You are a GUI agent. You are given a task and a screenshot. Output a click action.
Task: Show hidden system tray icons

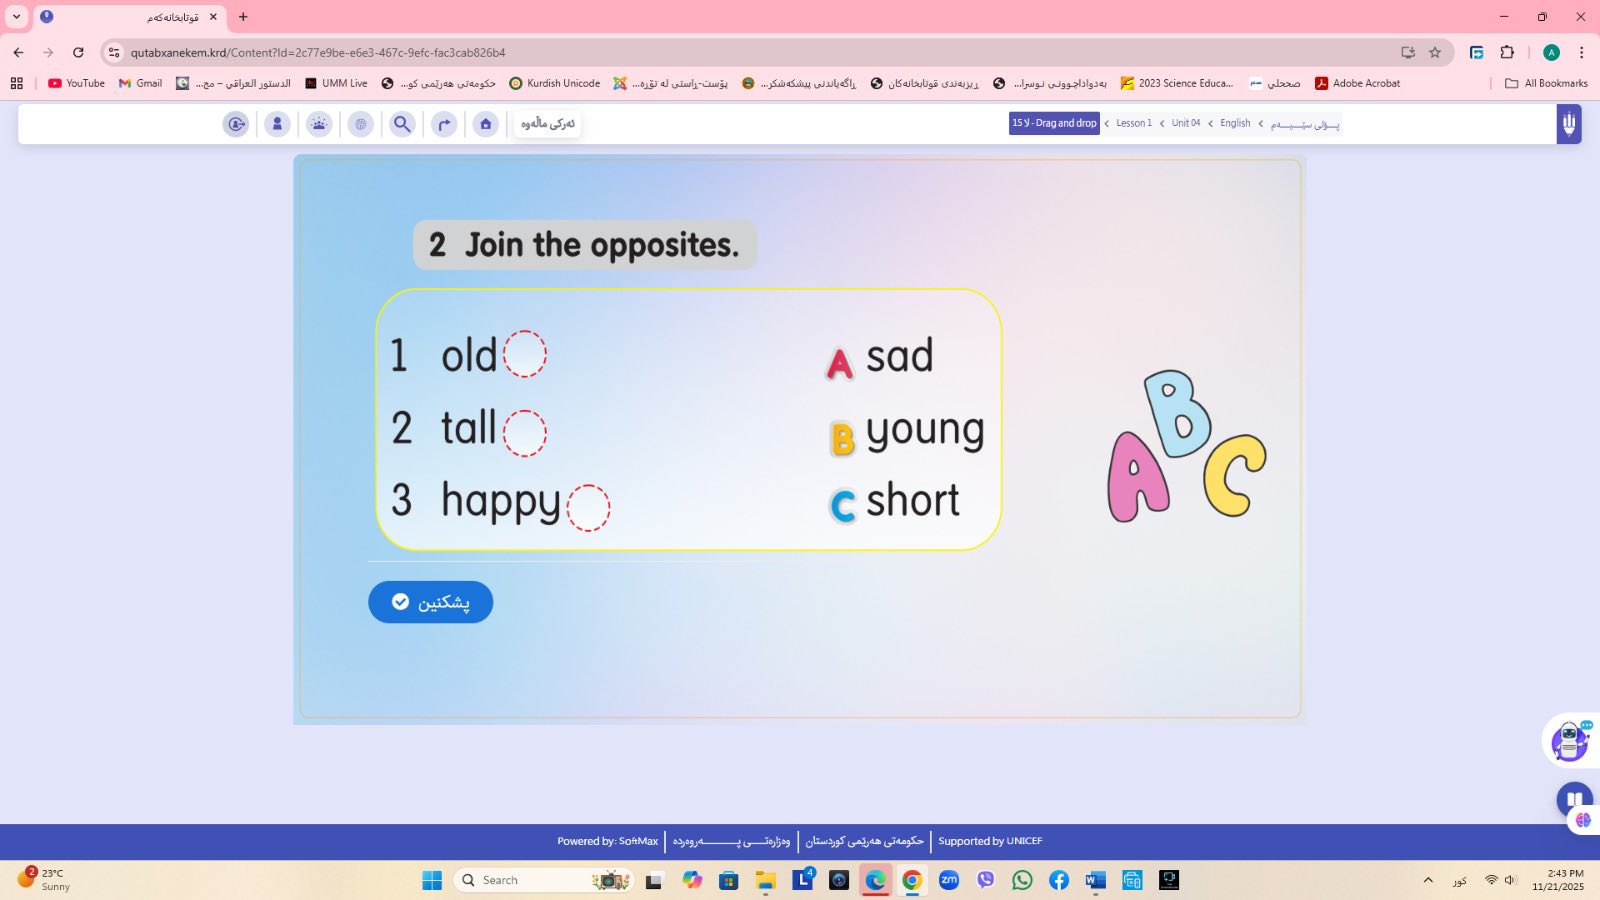point(1428,880)
